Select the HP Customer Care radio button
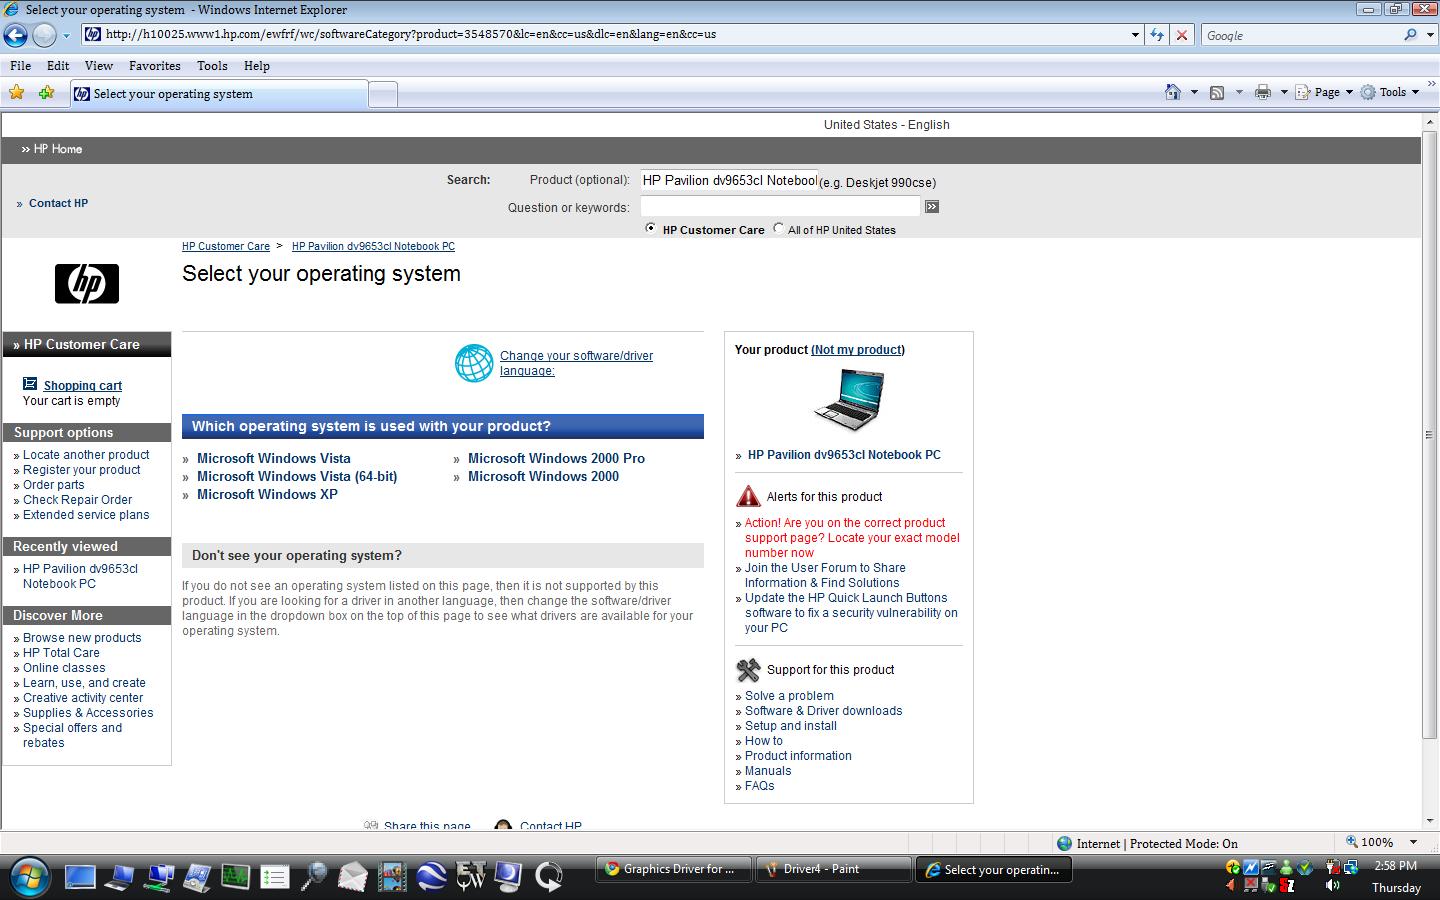The image size is (1440, 900). (650, 228)
